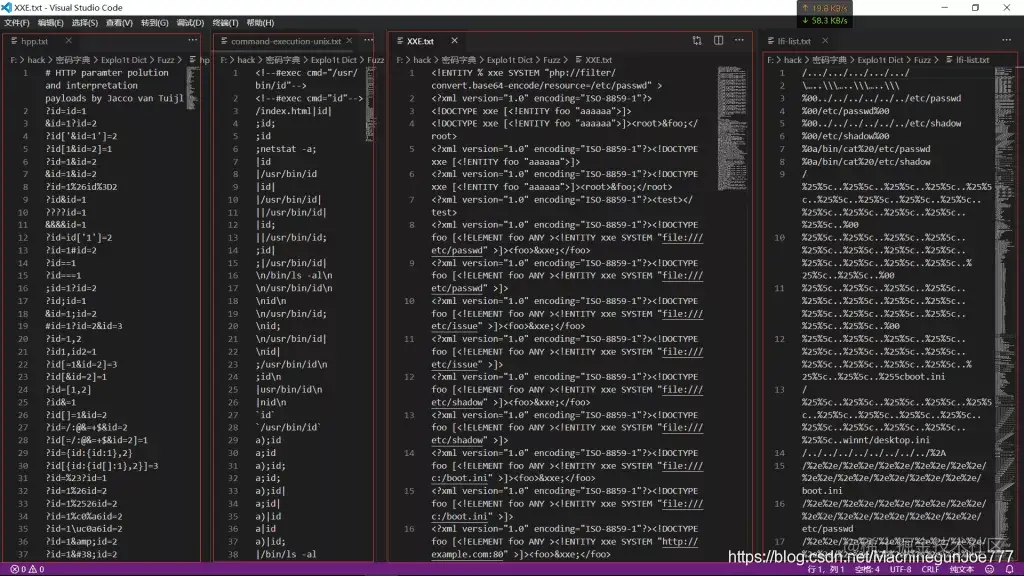Open the 编辑(E) menu
1024x576 pixels.
(50, 23)
